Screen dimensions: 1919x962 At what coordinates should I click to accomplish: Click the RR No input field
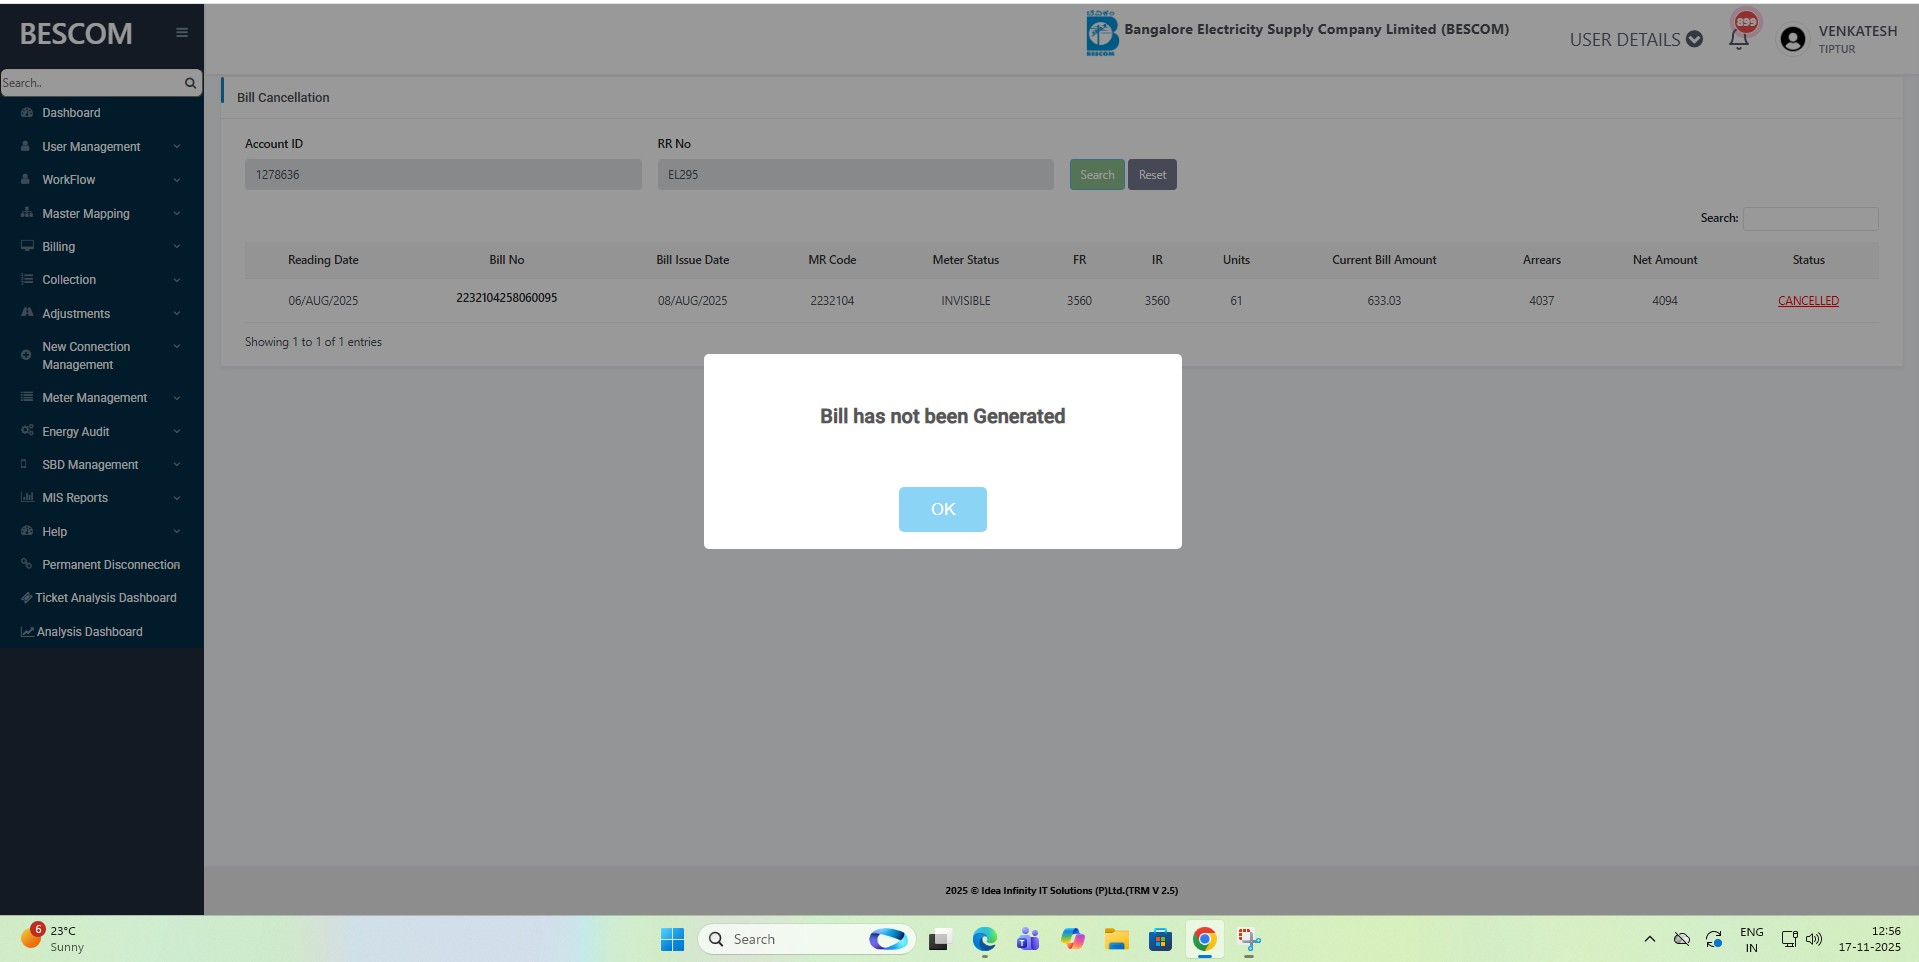click(856, 175)
